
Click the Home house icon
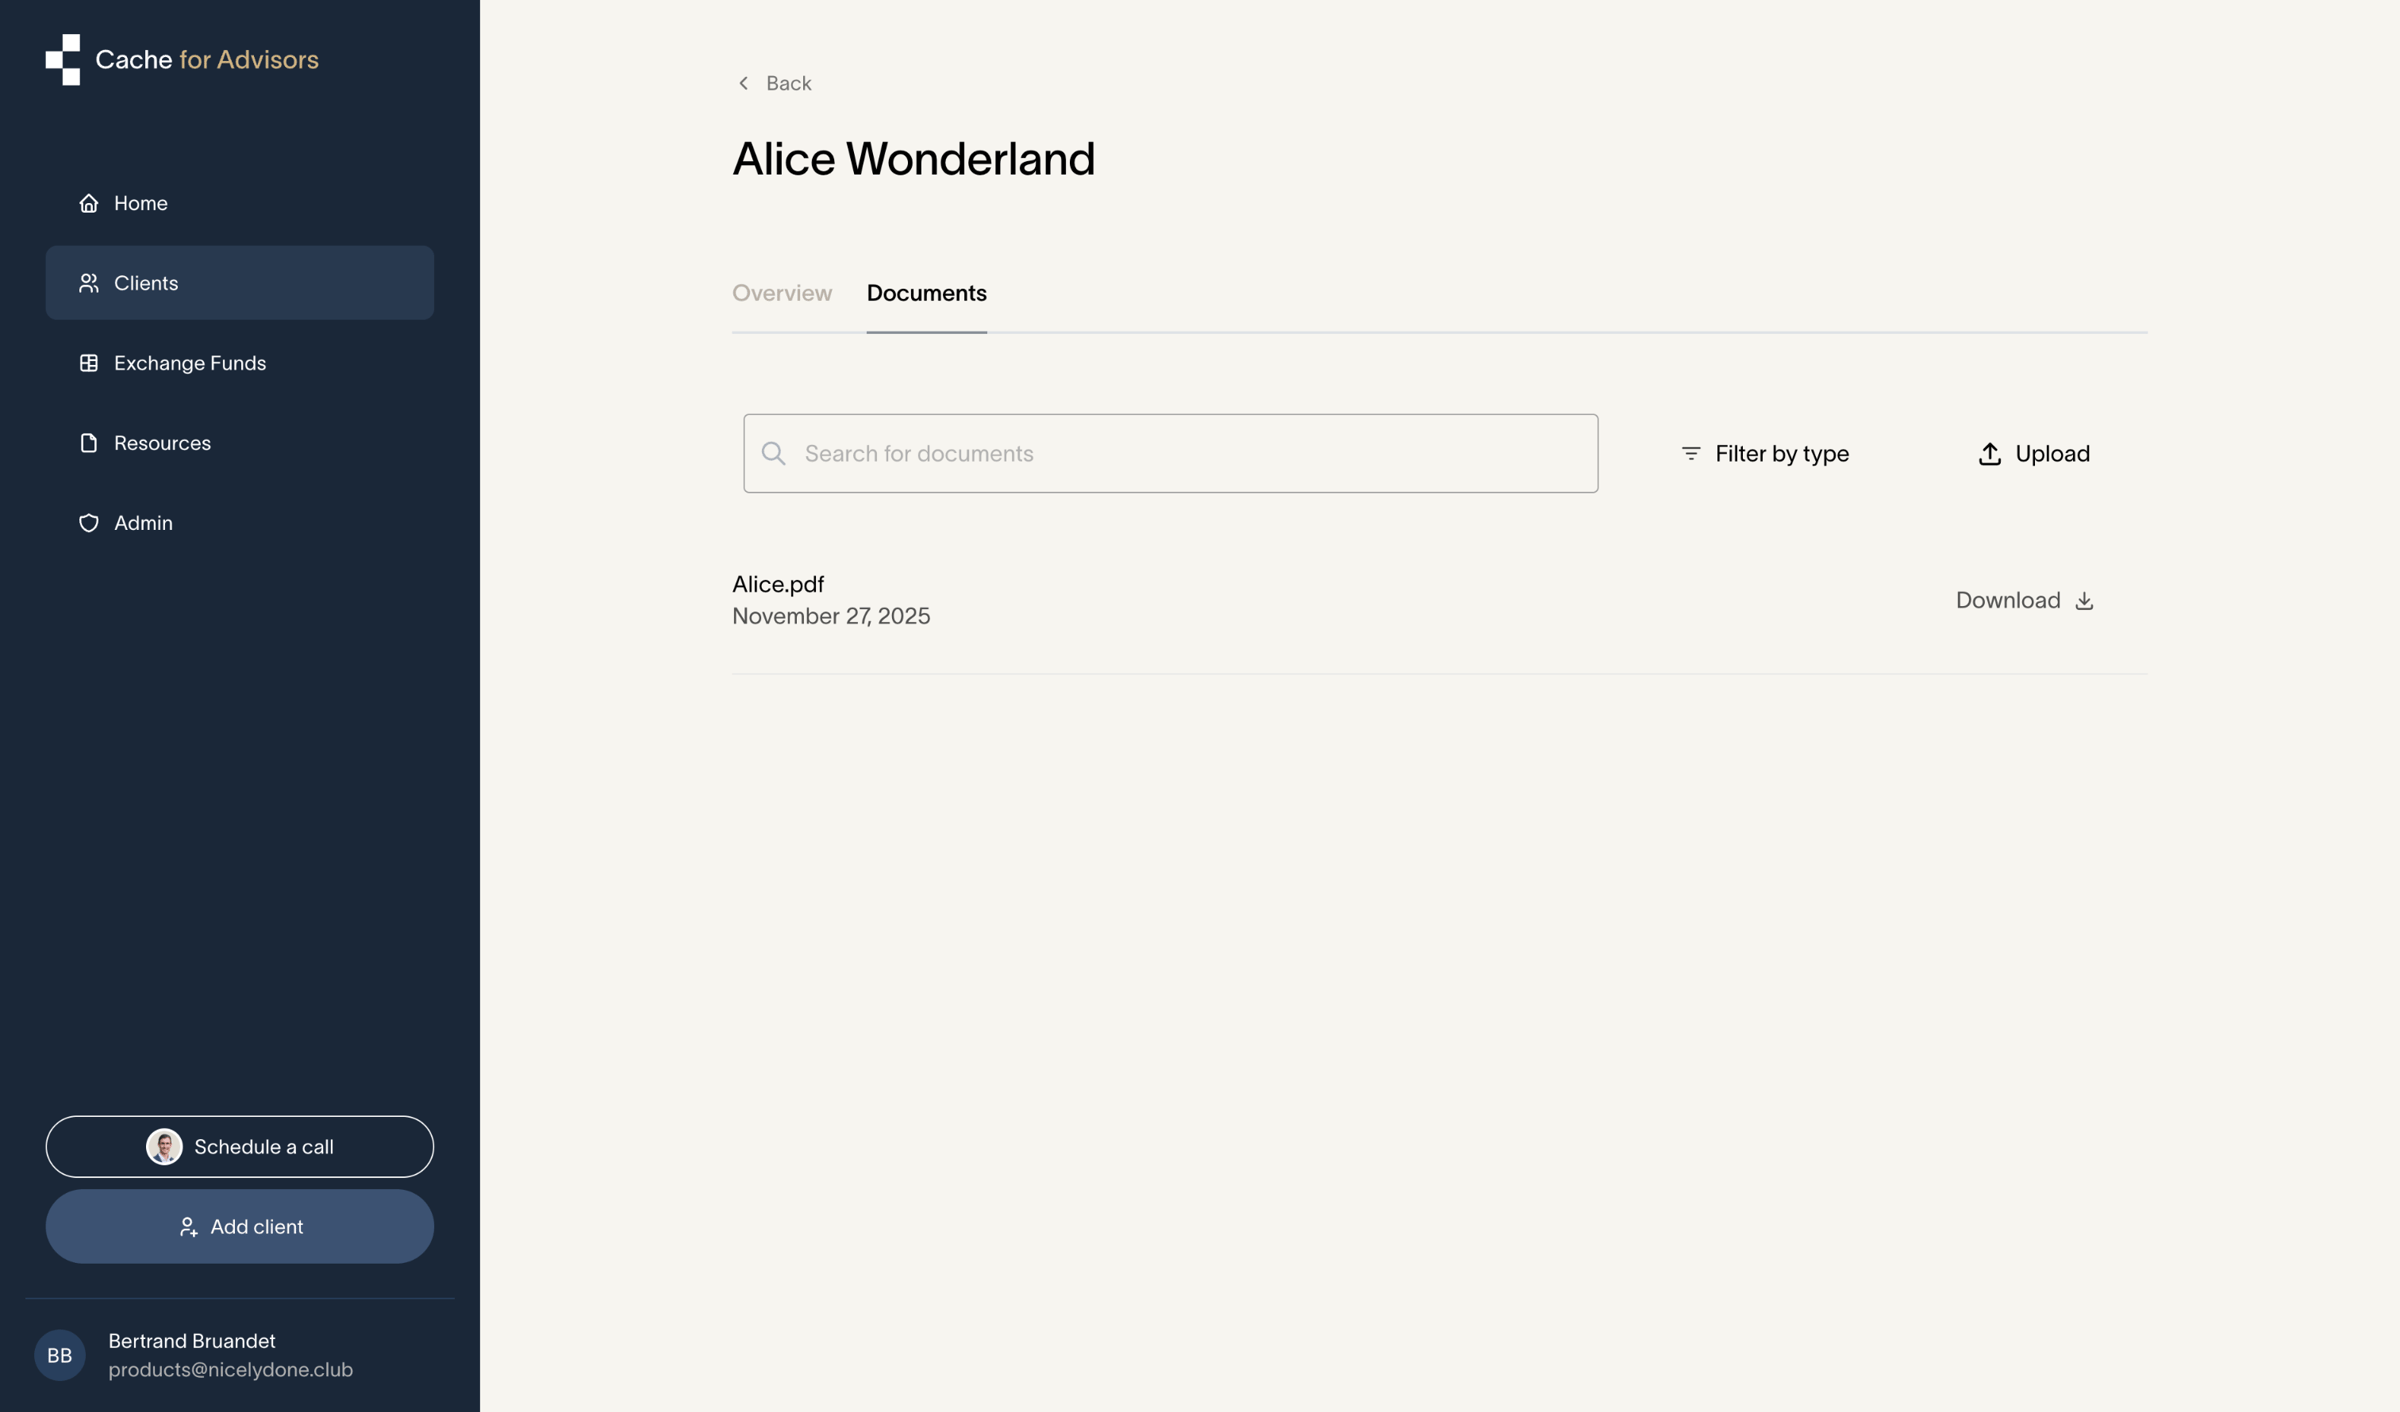89,203
